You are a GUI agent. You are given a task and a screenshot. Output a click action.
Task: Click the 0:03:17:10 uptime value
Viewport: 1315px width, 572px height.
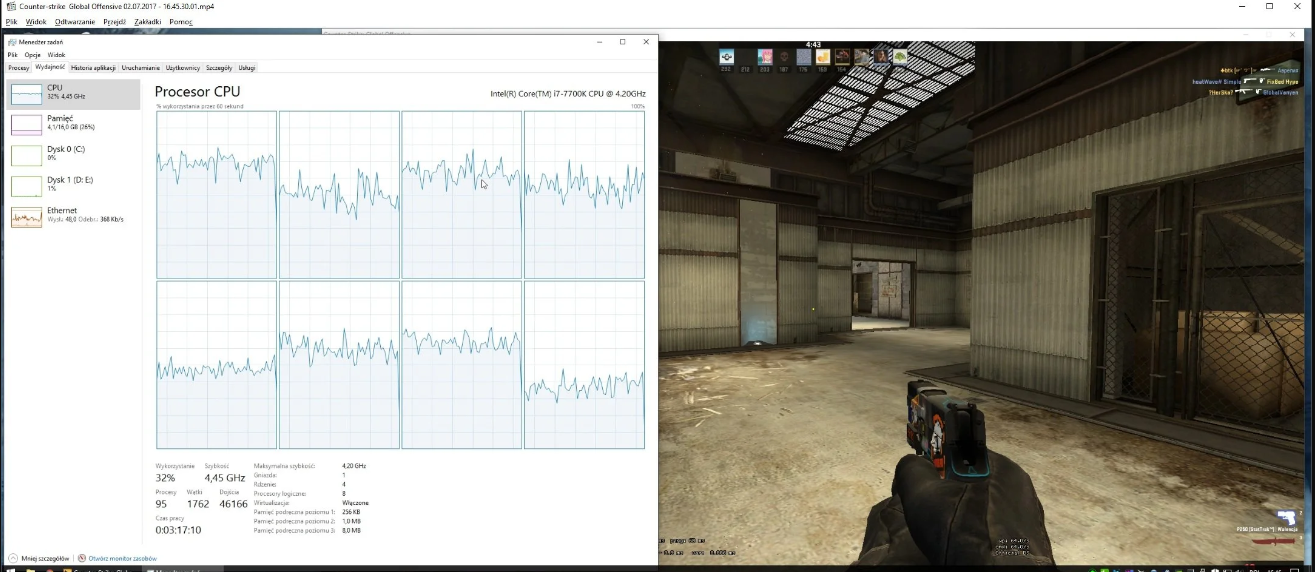178,530
